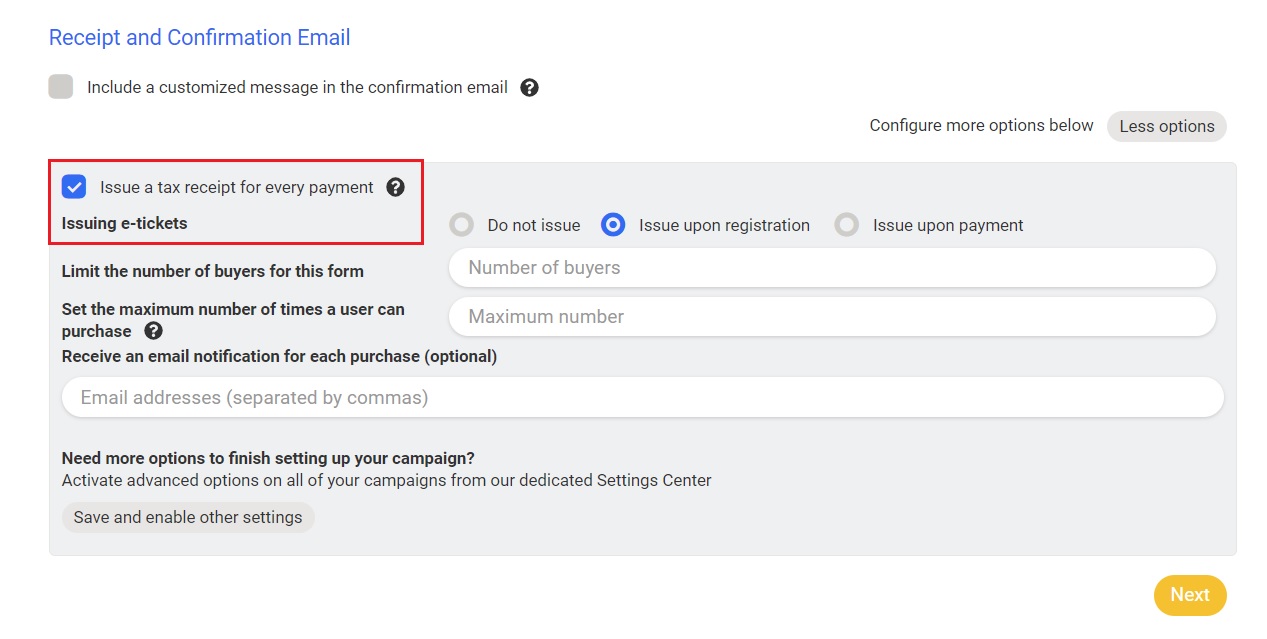Click Receive an email notification label
This screenshot has width=1267, height=639.
click(x=279, y=356)
